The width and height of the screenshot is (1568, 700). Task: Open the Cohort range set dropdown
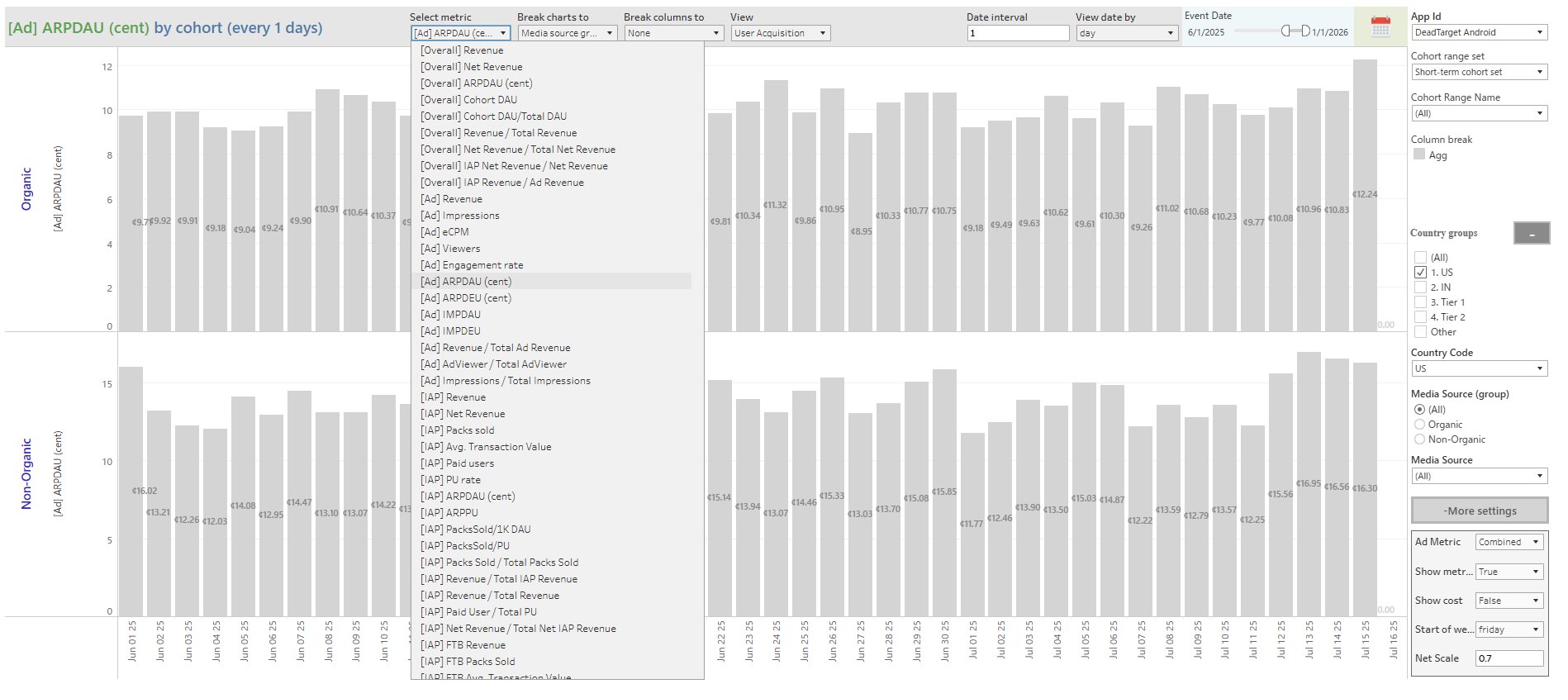click(x=1479, y=72)
